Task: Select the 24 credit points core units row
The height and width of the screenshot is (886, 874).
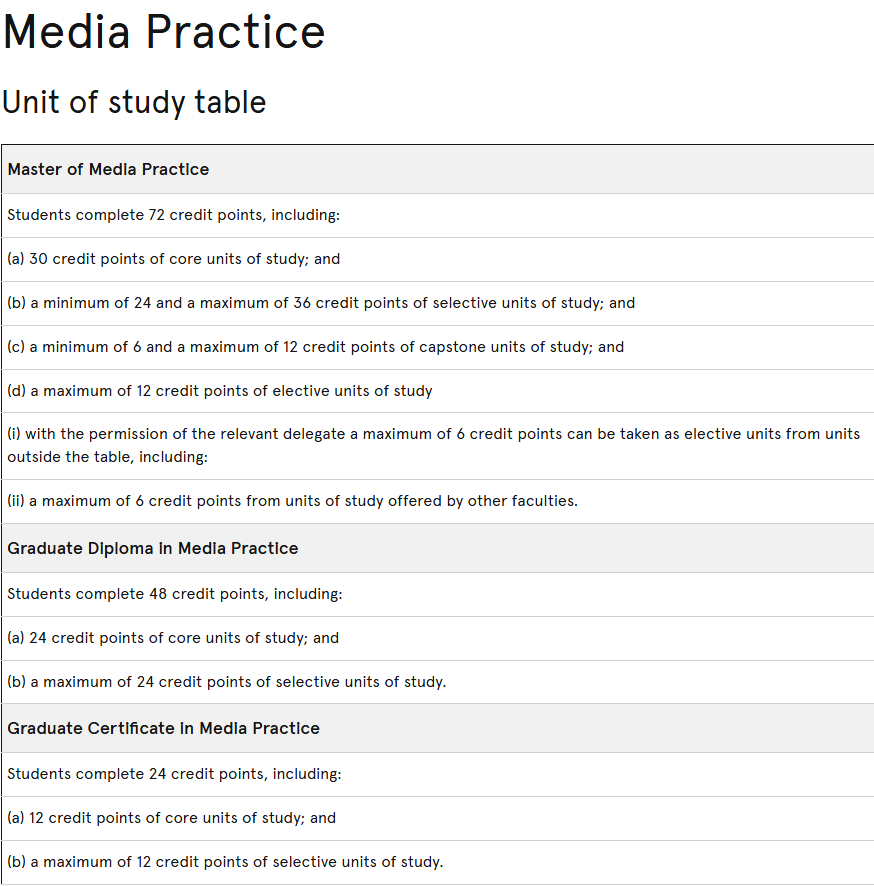Action: pyautogui.click(x=437, y=639)
